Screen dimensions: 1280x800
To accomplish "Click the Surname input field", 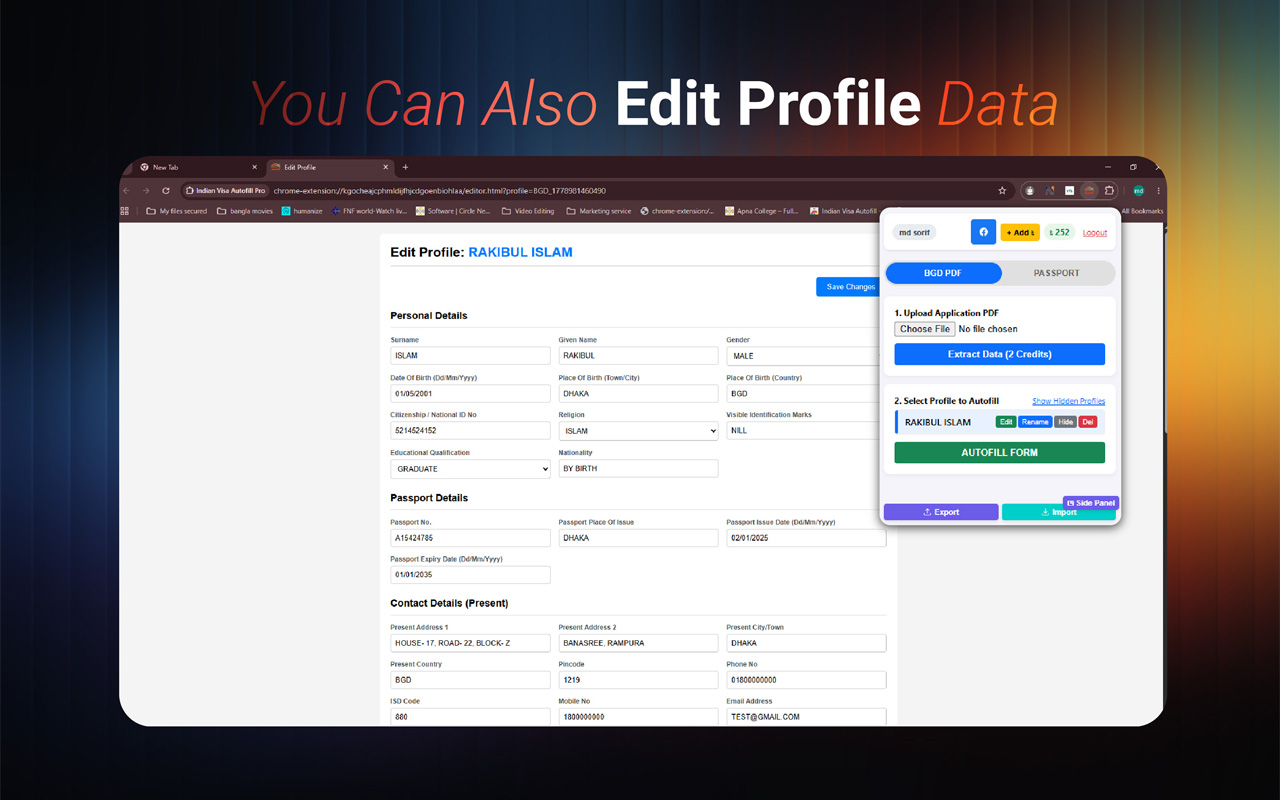I will (470, 356).
